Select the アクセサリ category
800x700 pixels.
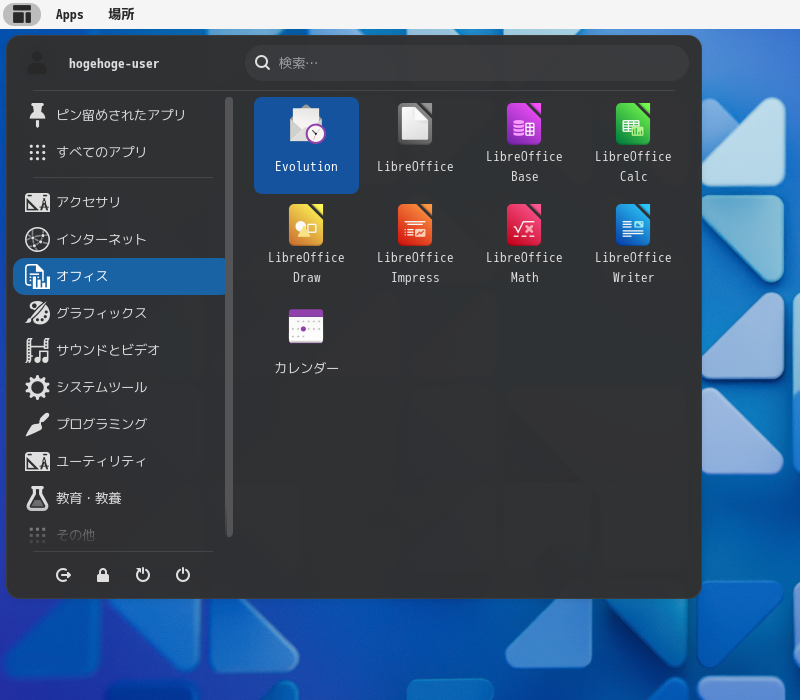pos(119,202)
